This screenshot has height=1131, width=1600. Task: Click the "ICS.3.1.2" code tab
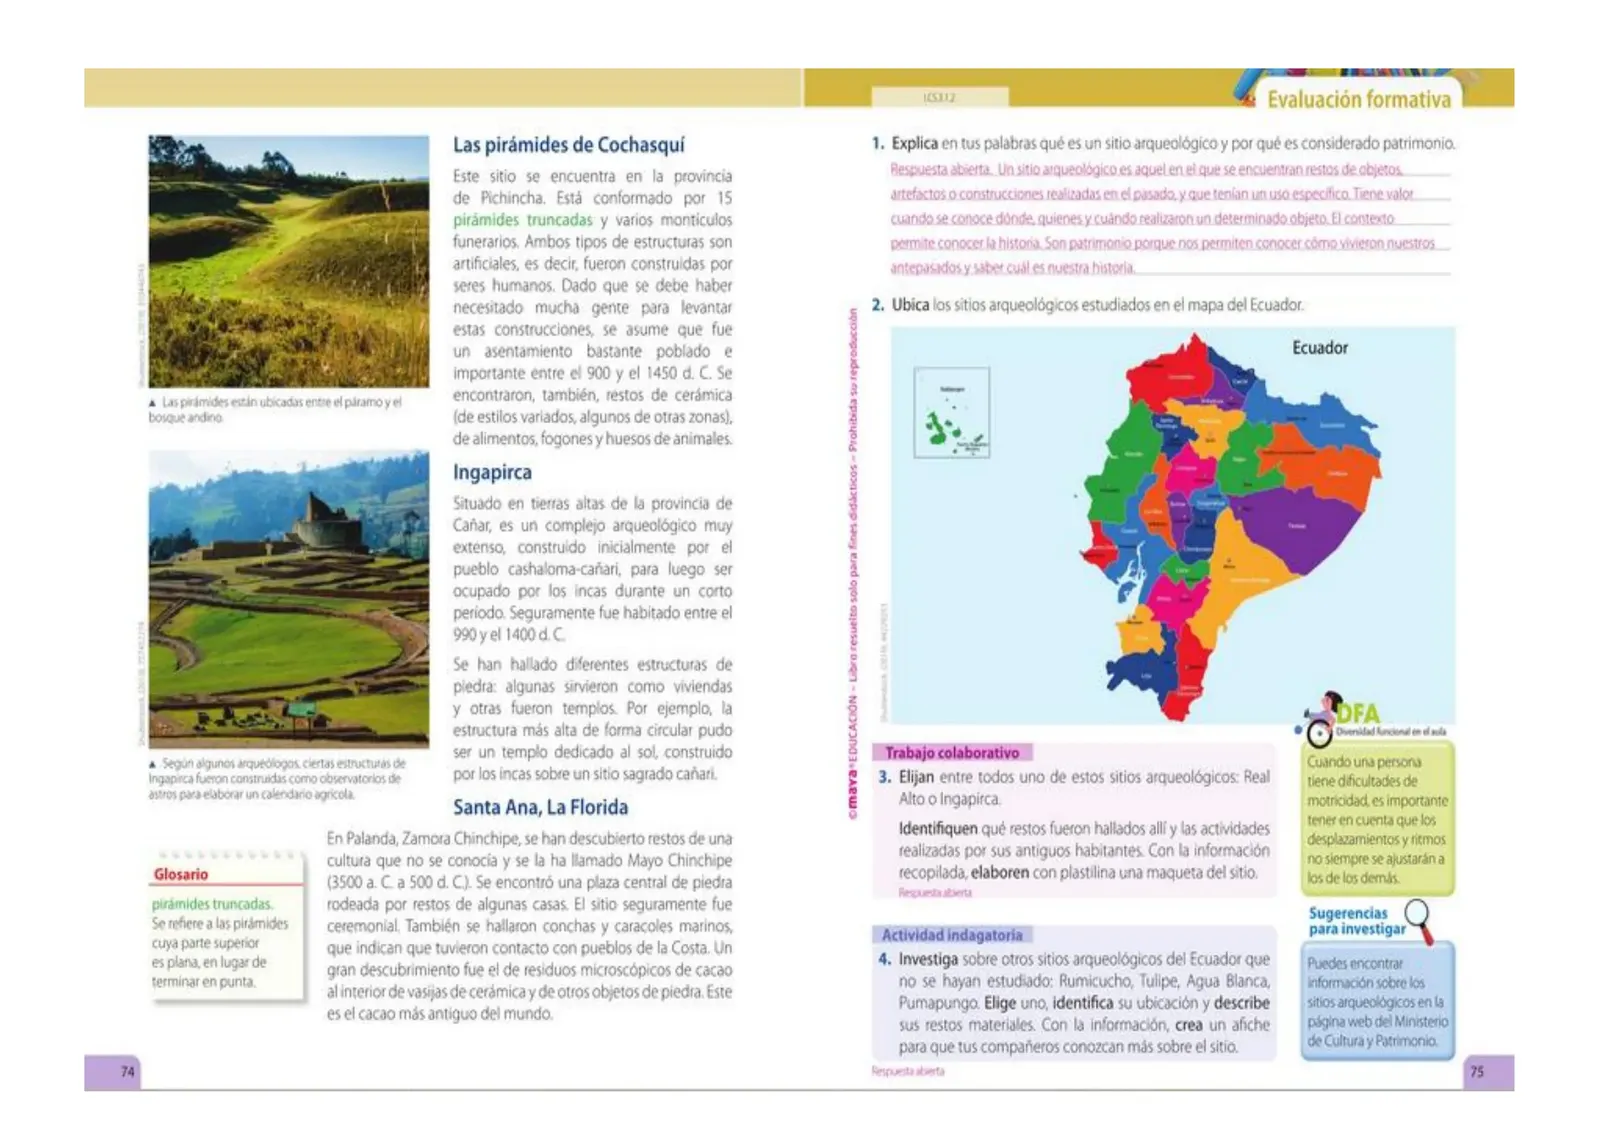pos(939,97)
